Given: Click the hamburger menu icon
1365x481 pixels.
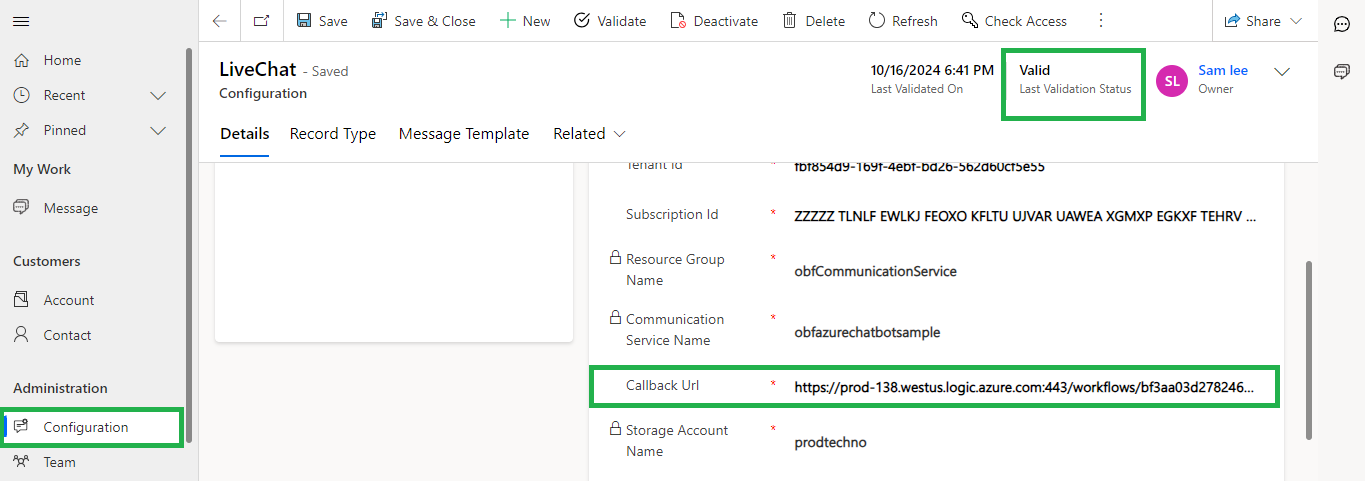Looking at the screenshot, I should (21, 21).
